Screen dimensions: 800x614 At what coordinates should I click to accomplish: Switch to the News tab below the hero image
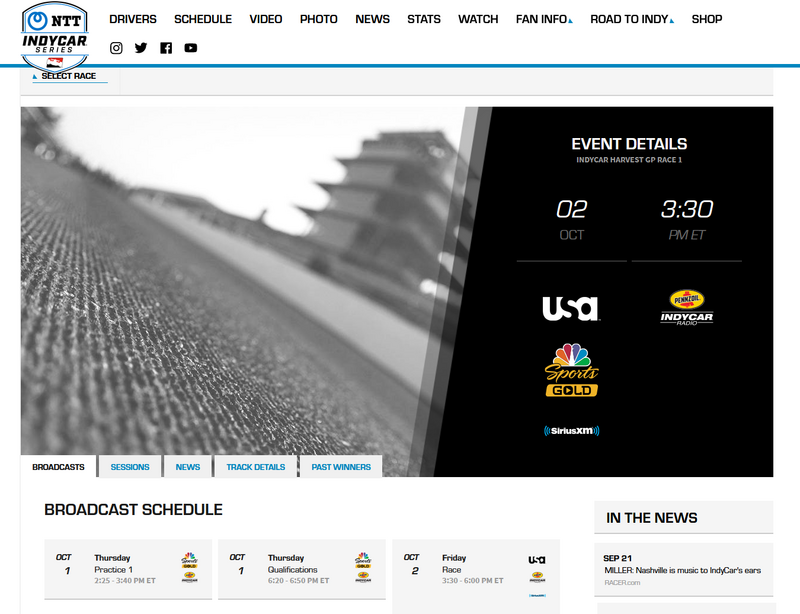pos(188,466)
